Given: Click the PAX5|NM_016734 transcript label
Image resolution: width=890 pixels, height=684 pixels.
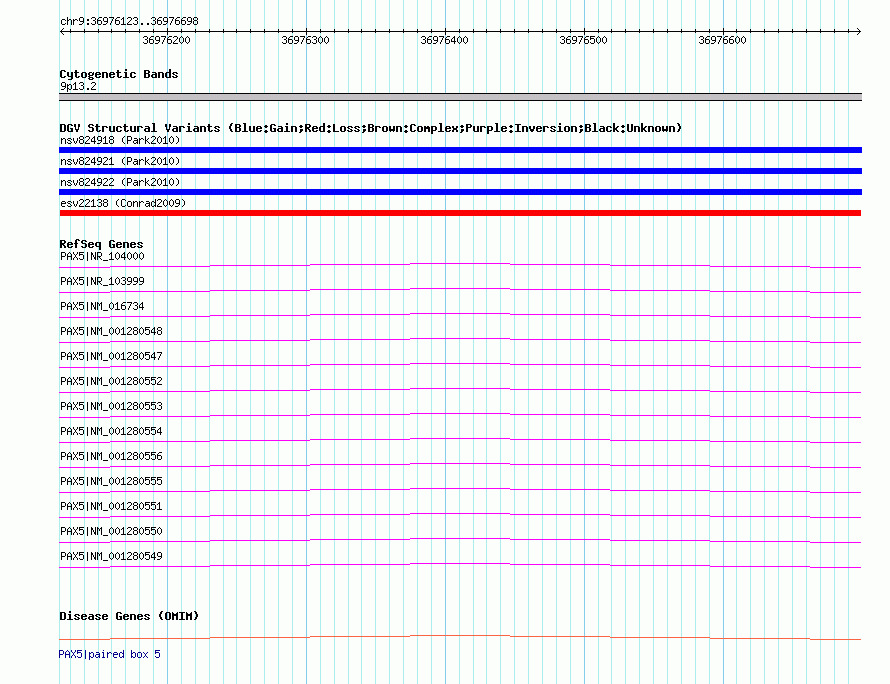Looking at the screenshot, I should pyautogui.click(x=102, y=307).
